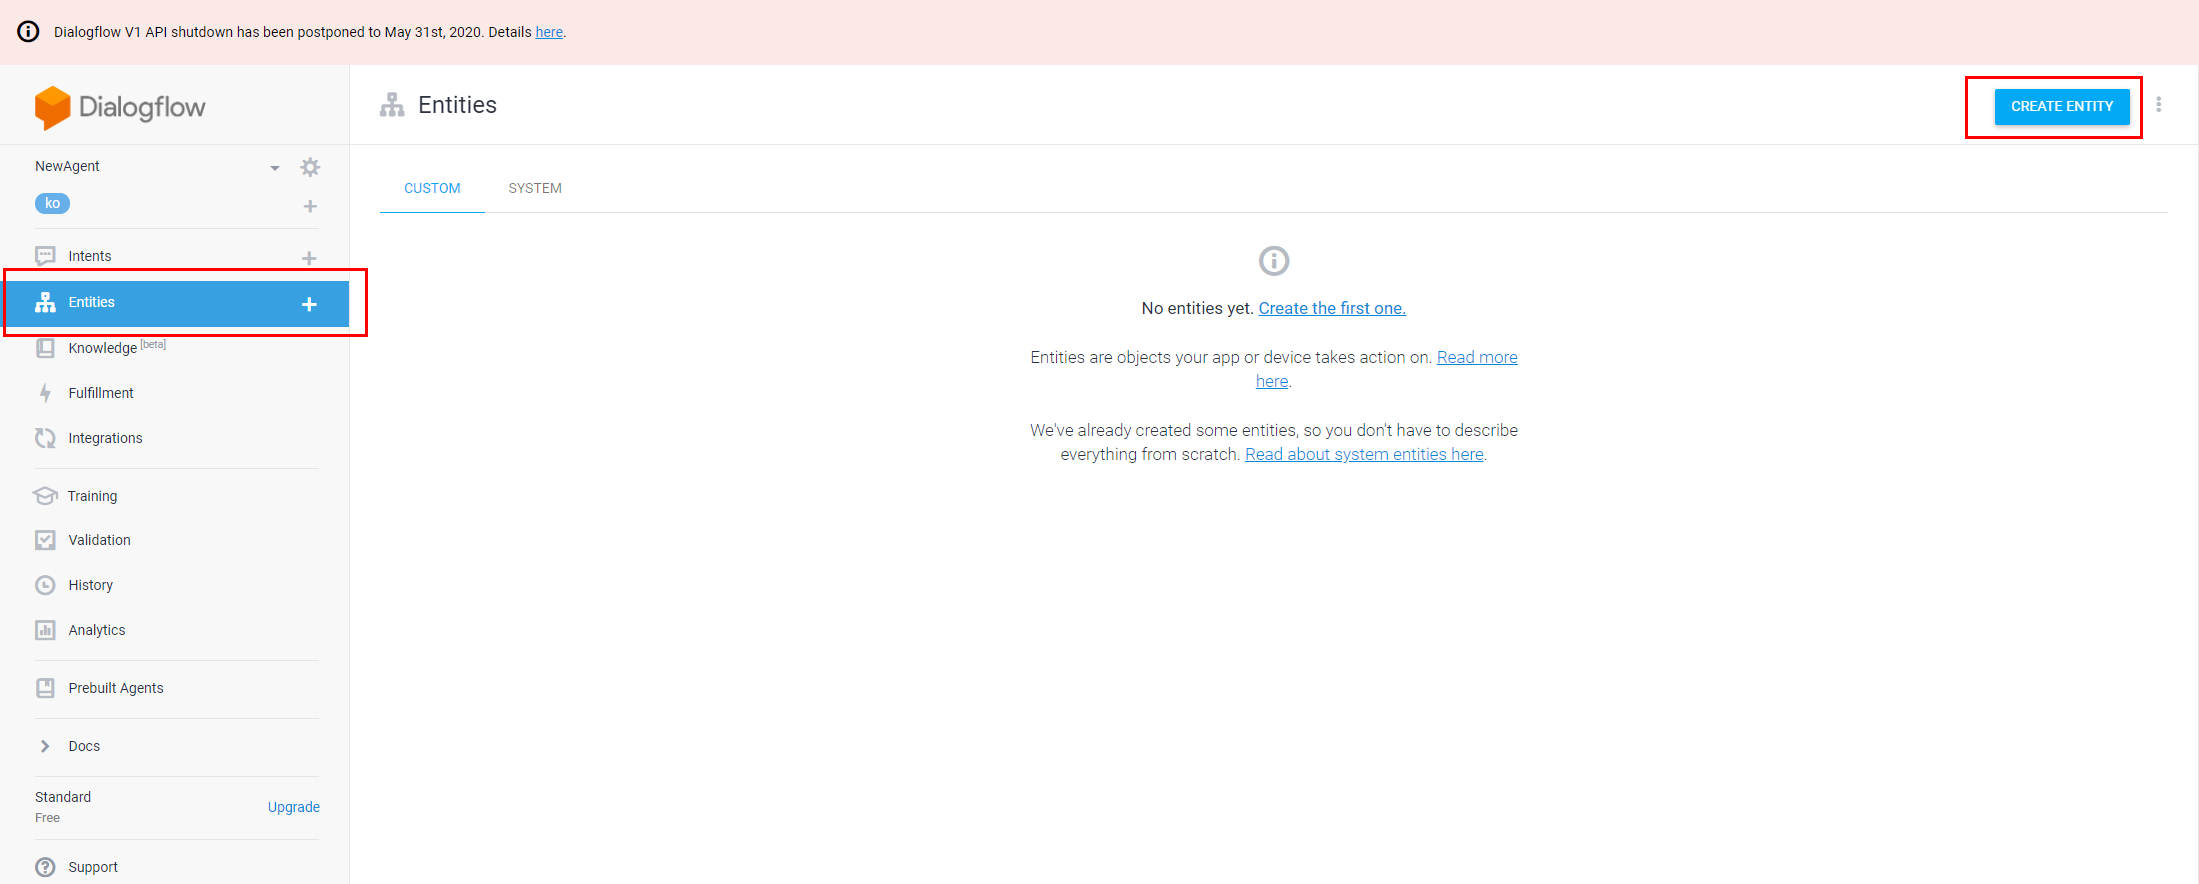
Task: Click 'Read about system entities here' link
Action: [1364, 454]
